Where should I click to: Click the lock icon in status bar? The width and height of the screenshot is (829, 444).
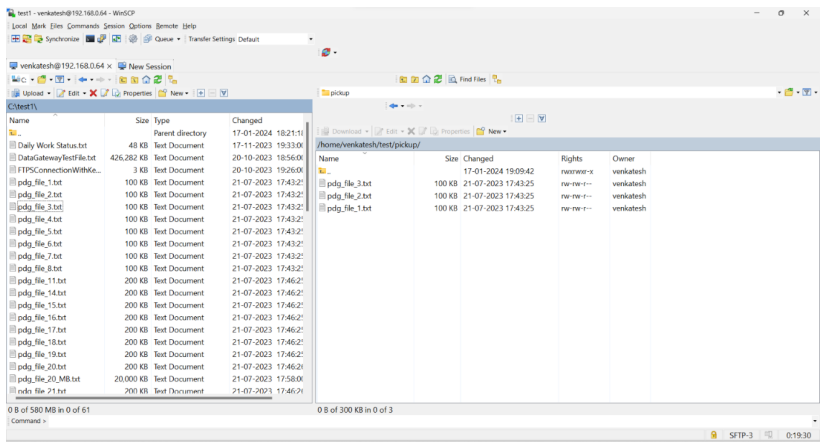(x=713, y=435)
